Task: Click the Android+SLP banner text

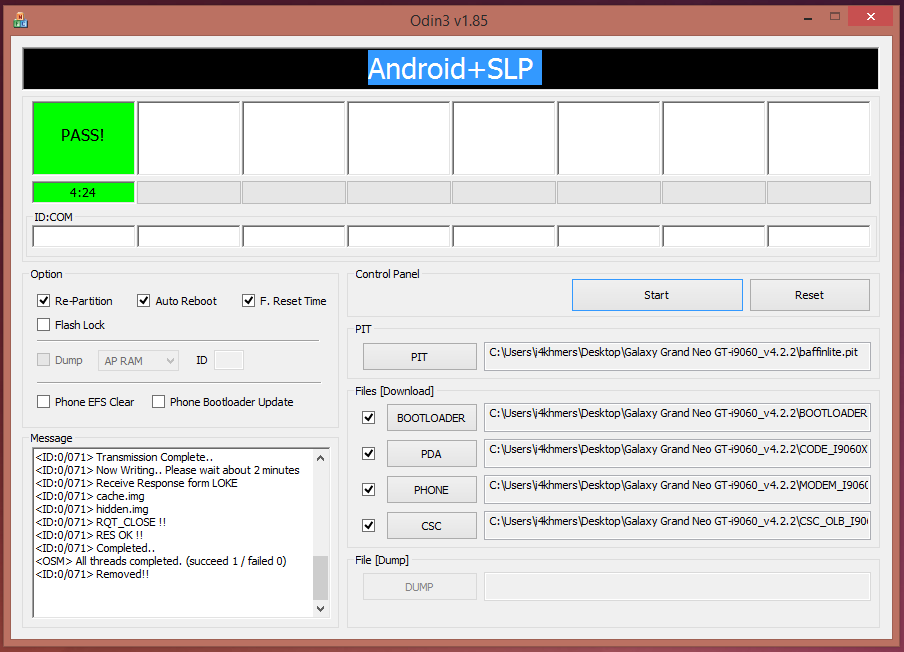Action: (454, 68)
